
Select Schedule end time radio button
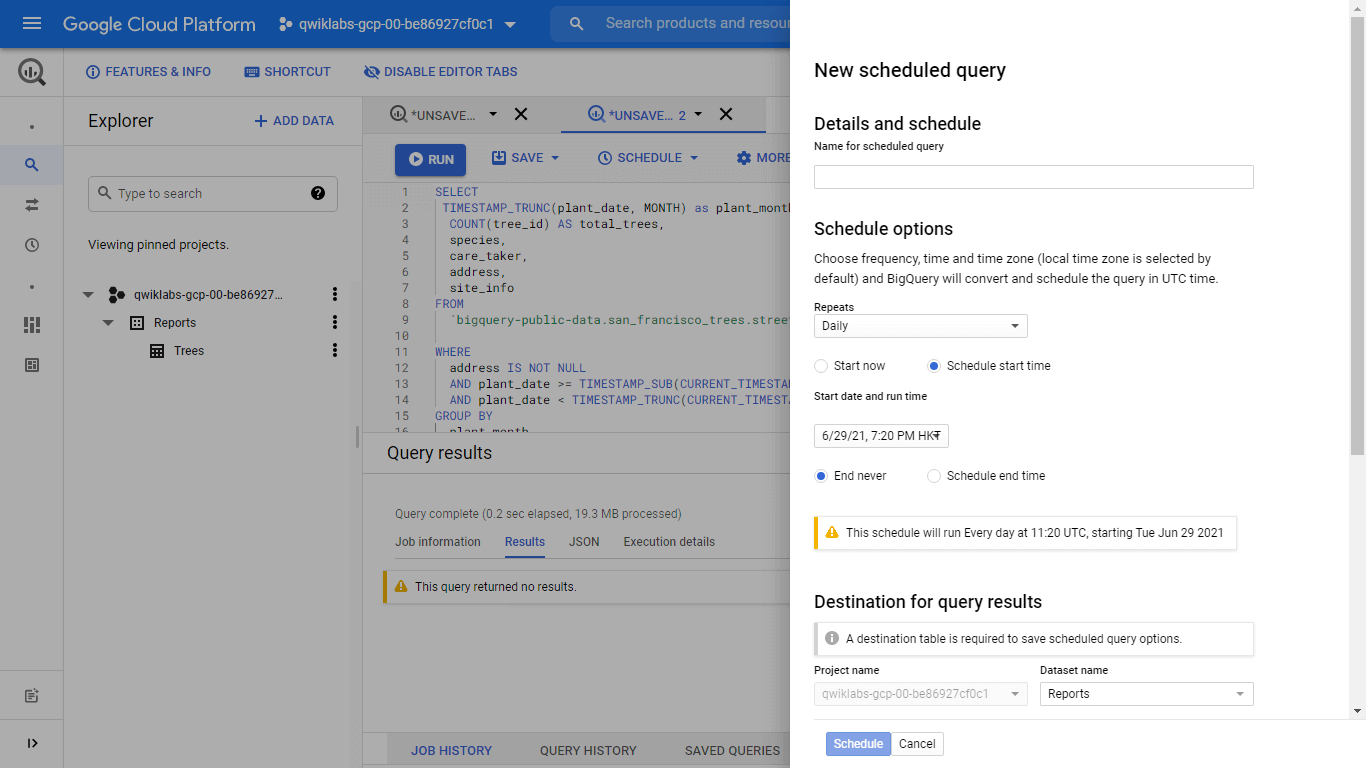[934, 476]
